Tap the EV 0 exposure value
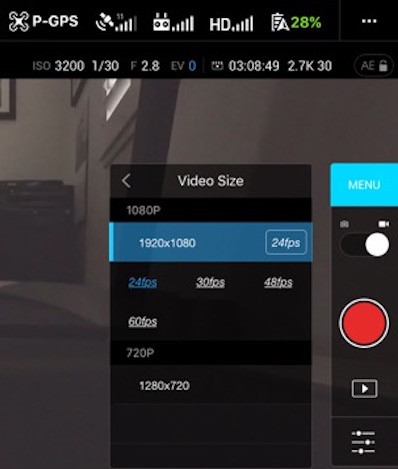Image resolution: width=398 pixels, height=469 pixels. (x=183, y=66)
